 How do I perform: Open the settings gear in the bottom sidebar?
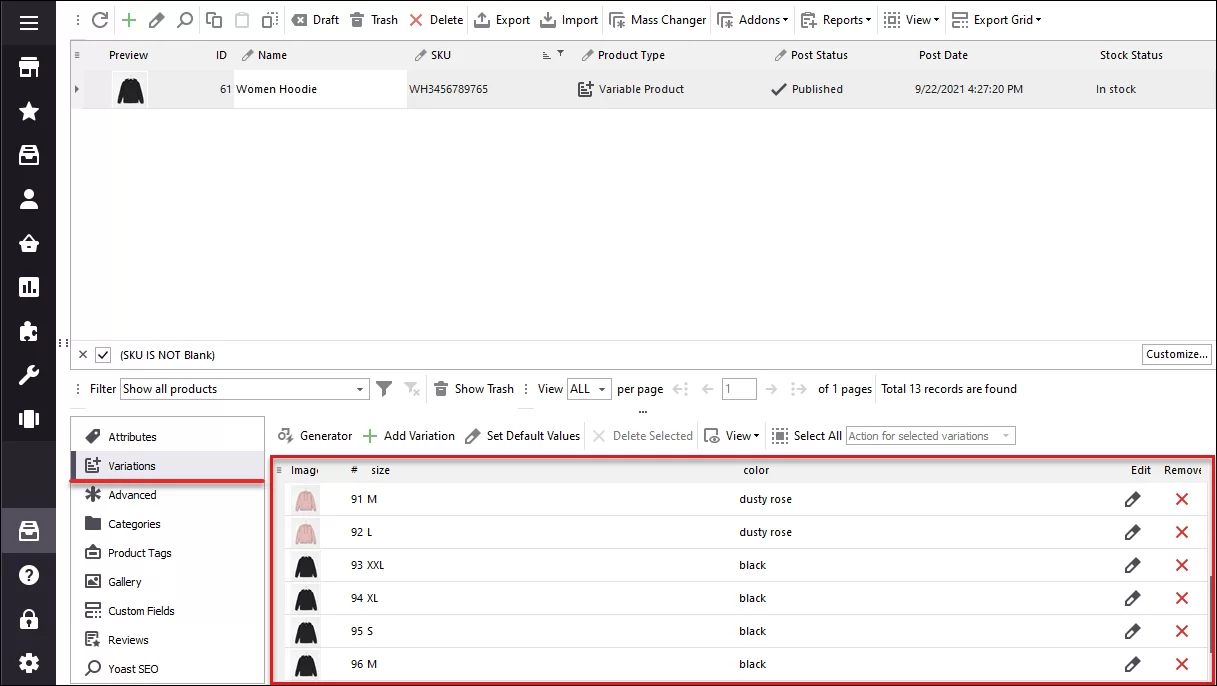[28, 663]
